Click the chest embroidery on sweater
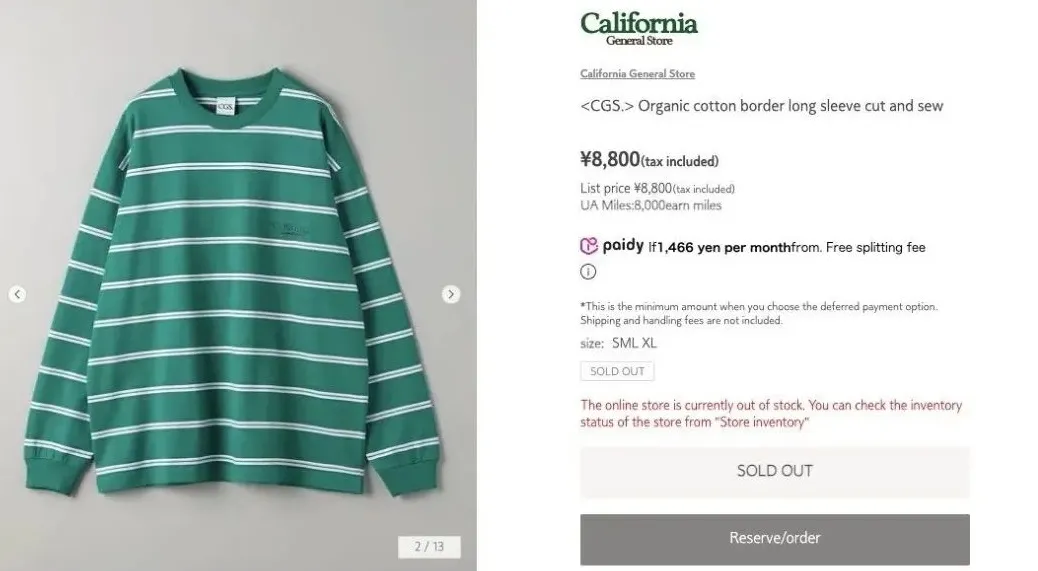 (x=288, y=231)
